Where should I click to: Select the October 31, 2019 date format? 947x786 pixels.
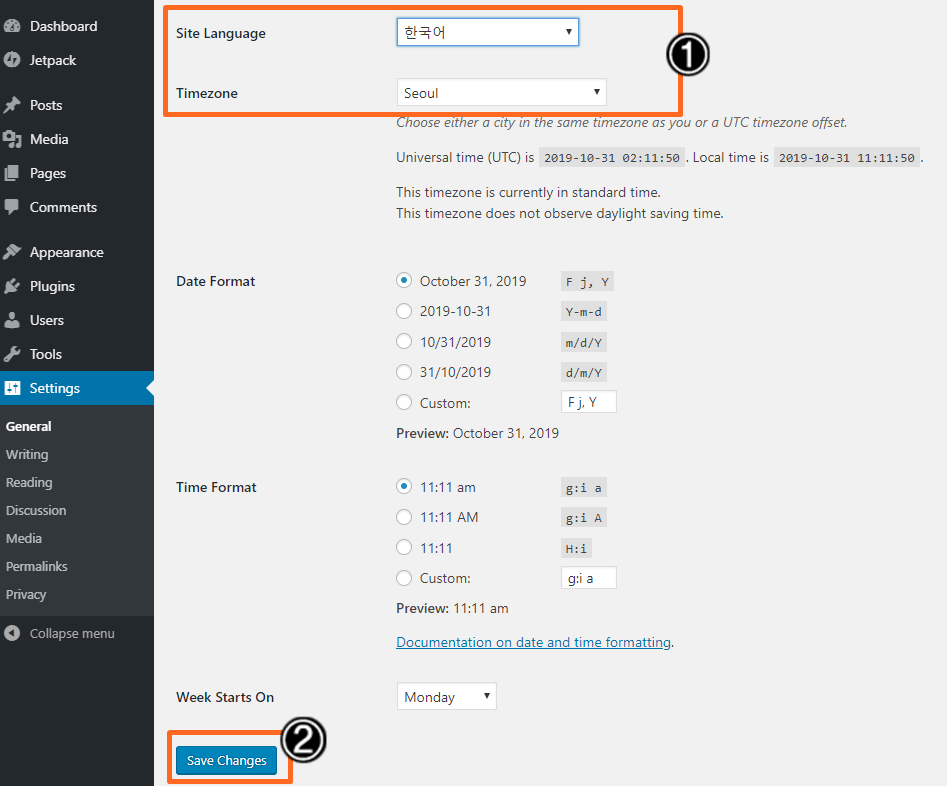coord(404,280)
